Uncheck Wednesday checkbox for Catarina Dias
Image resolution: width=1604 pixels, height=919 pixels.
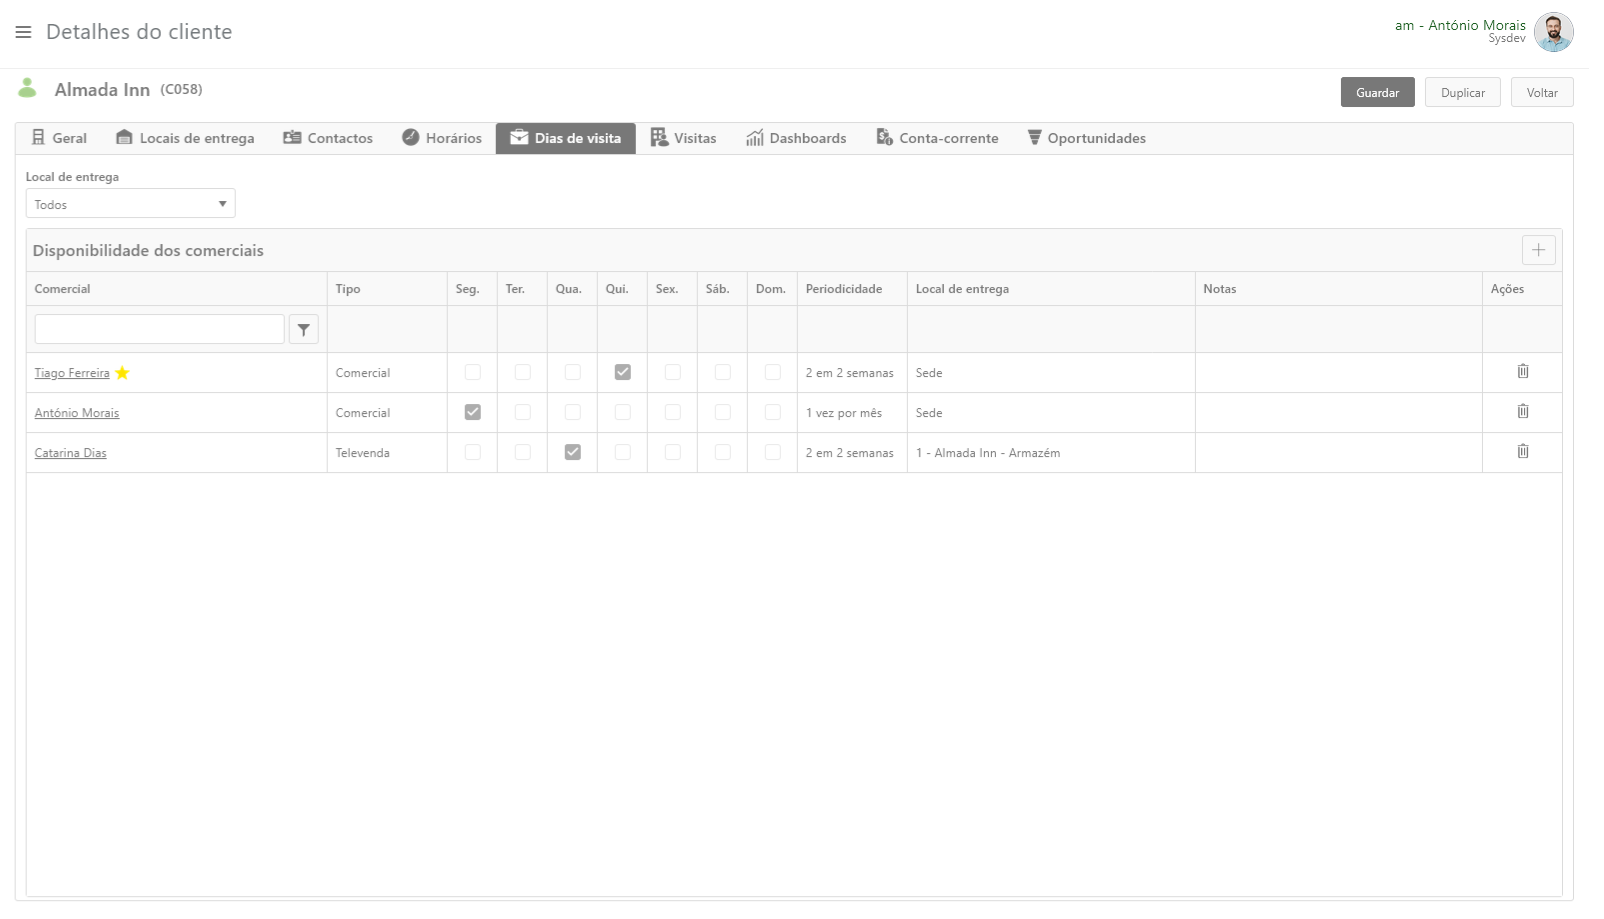point(572,452)
